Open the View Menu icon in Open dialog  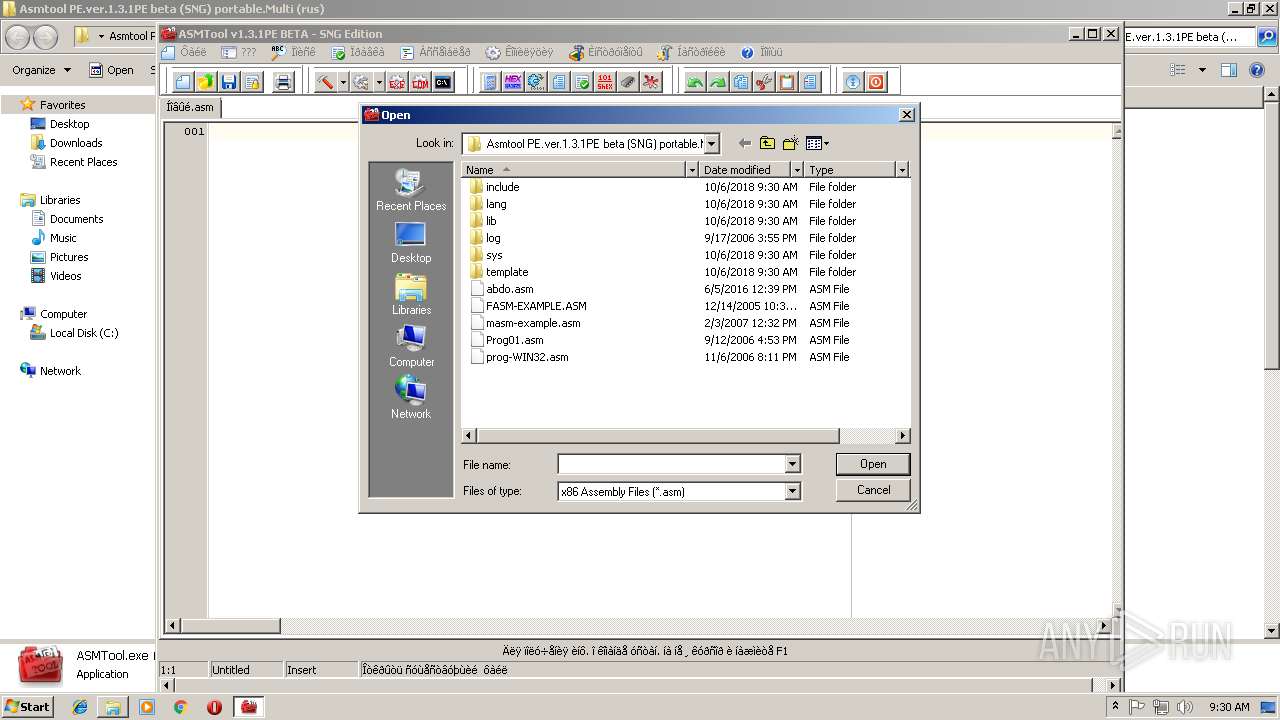(x=817, y=144)
